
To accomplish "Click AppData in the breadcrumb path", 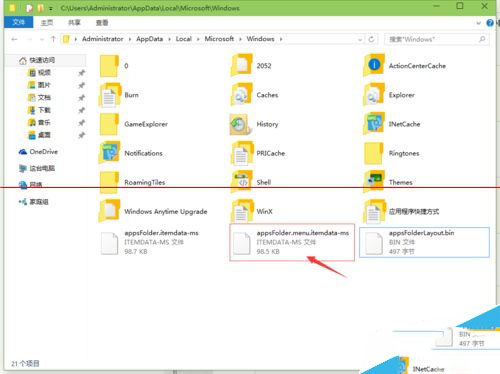I will tap(150, 39).
